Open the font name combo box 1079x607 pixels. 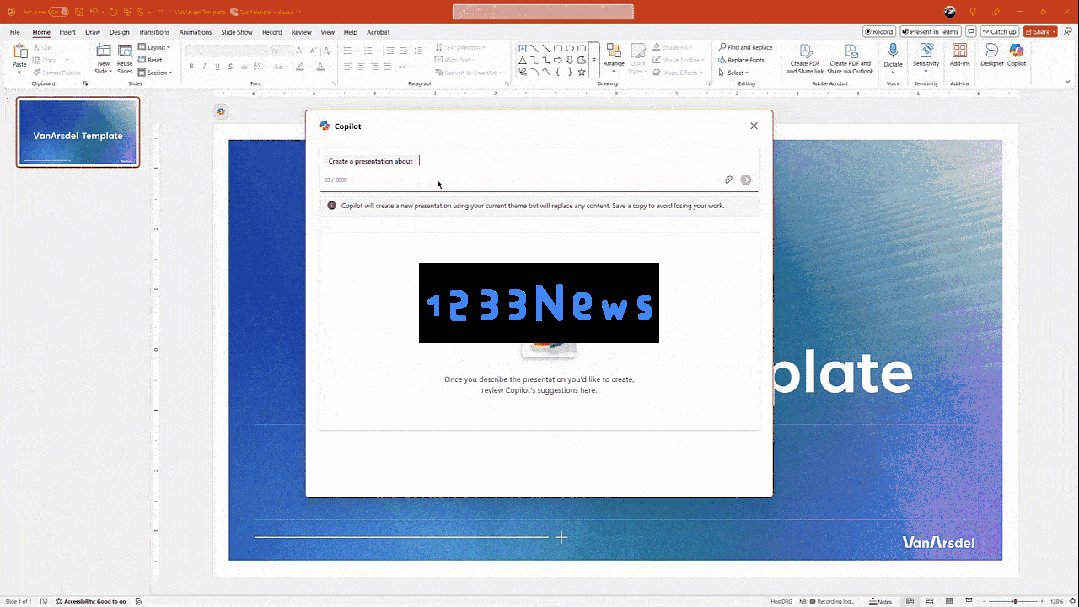click(226, 50)
